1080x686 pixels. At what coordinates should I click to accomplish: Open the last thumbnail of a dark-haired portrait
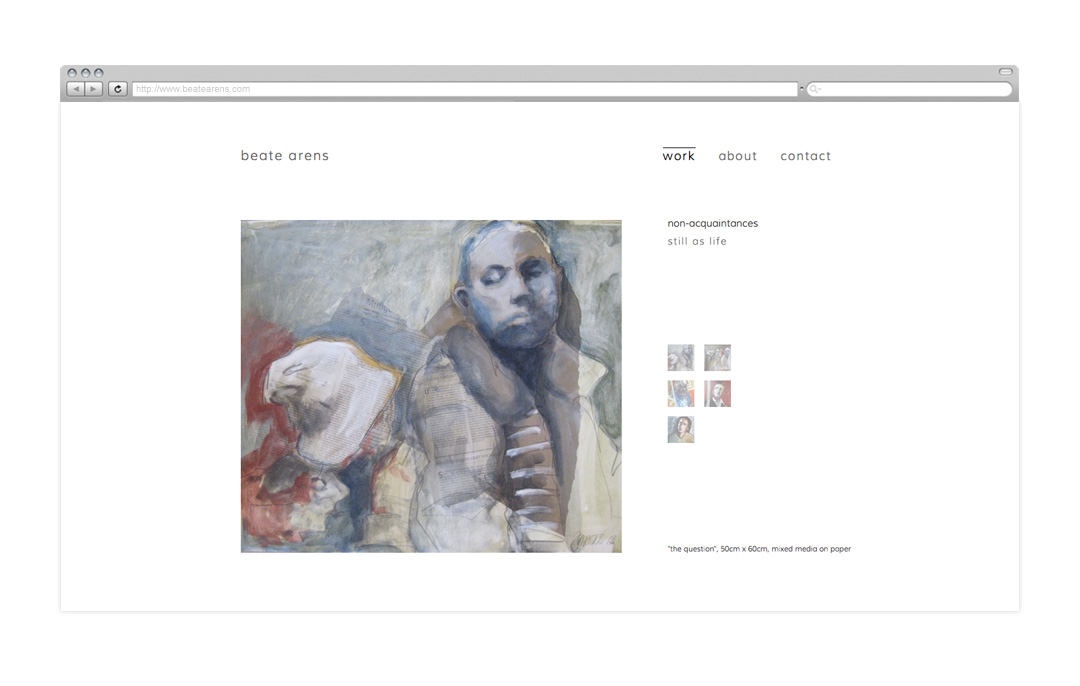(681, 429)
